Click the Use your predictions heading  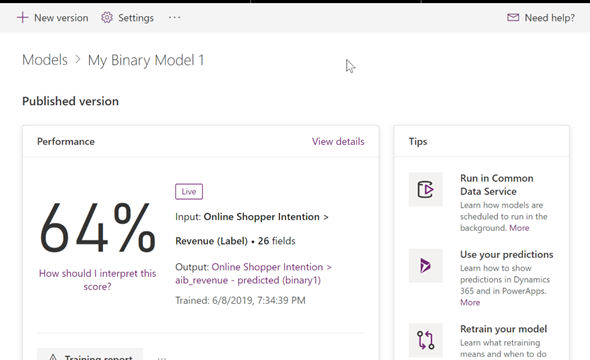point(506,254)
